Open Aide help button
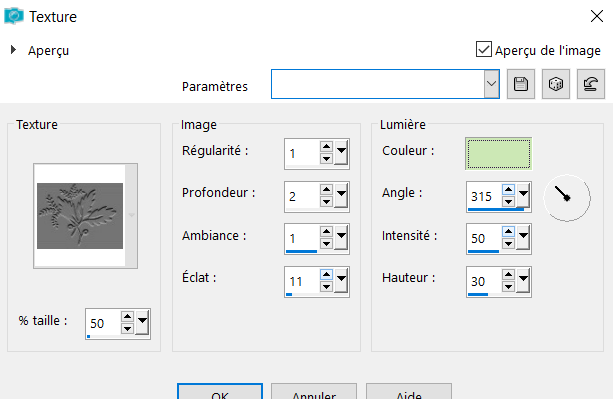The image size is (613, 399). tap(409, 392)
